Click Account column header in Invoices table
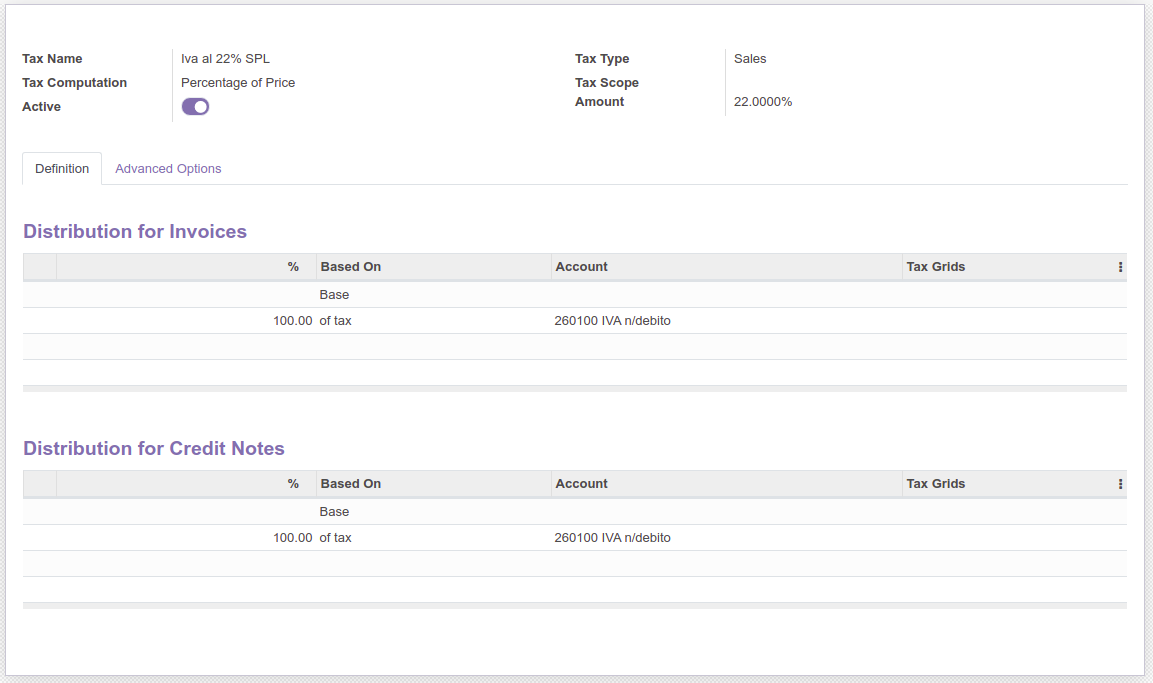The width and height of the screenshot is (1153, 683). [x=727, y=267]
